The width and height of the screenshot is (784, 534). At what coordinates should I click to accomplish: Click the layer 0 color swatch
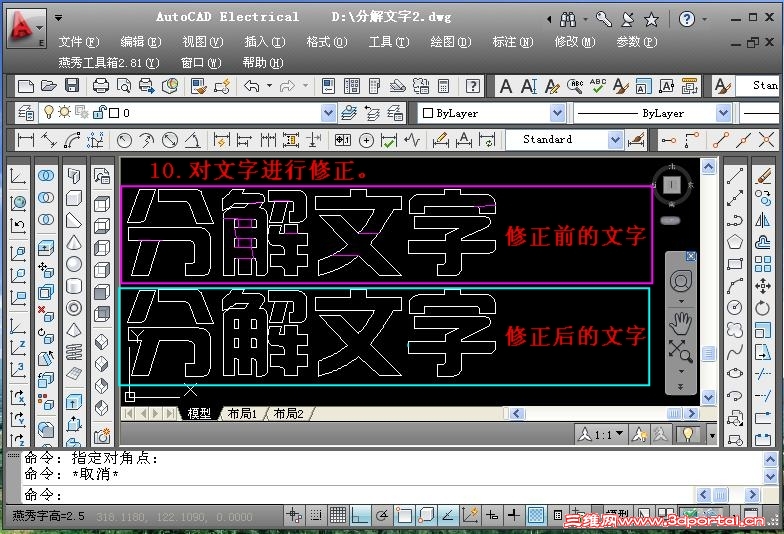[x=114, y=113]
